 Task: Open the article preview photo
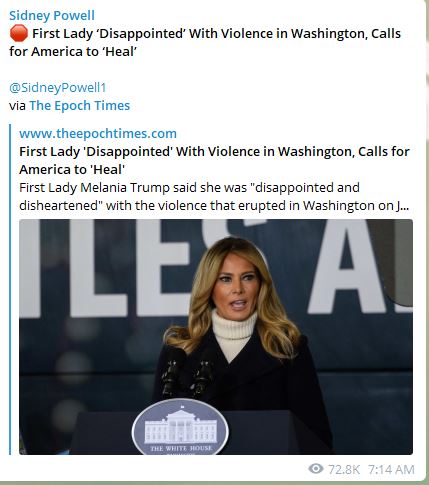point(216,337)
